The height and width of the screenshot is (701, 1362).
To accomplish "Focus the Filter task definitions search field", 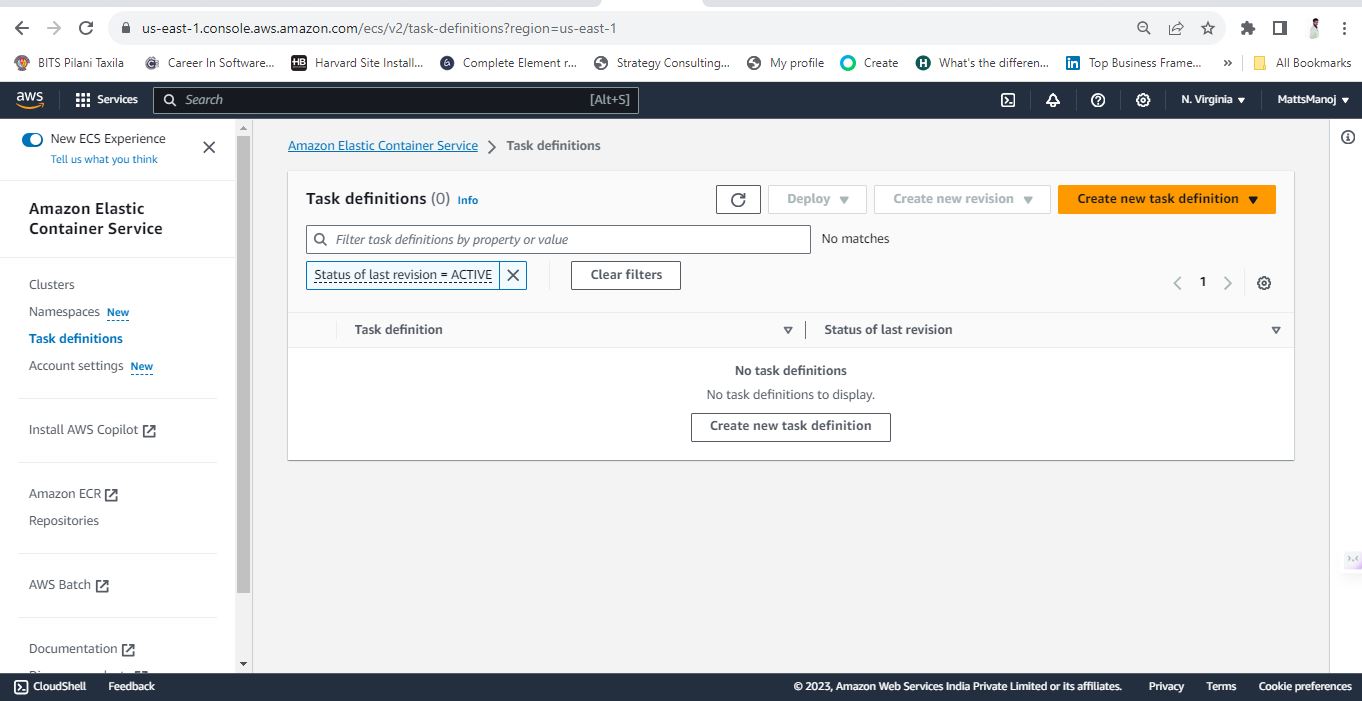I will point(558,239).
